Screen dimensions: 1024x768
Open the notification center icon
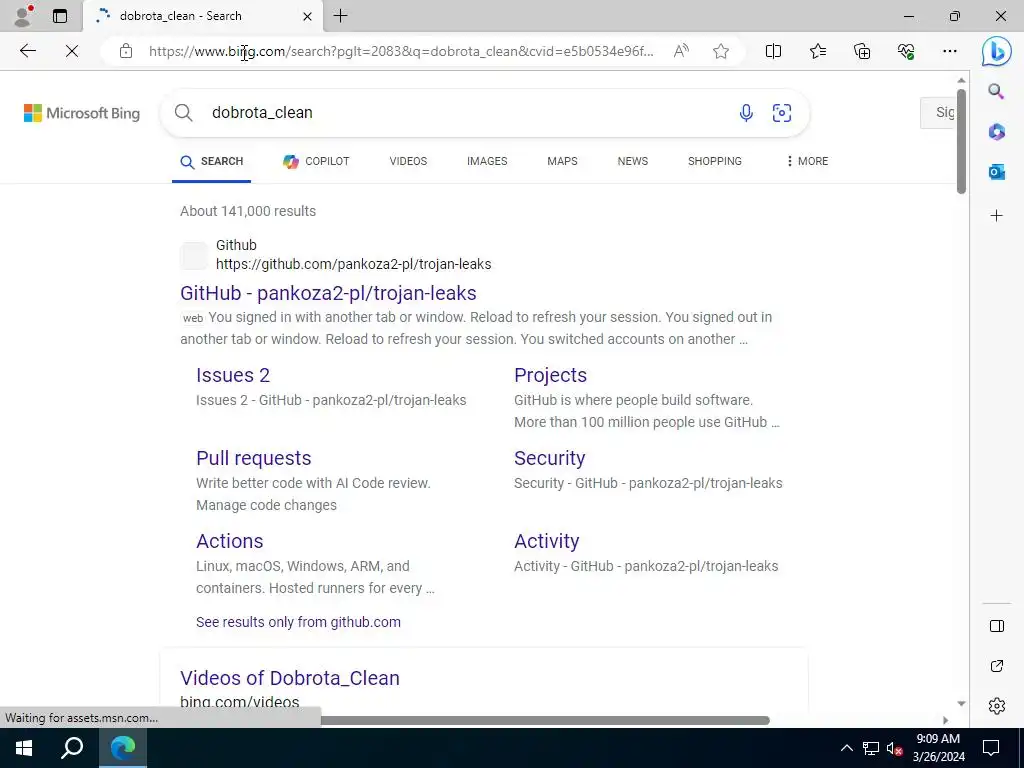(991, 748)
